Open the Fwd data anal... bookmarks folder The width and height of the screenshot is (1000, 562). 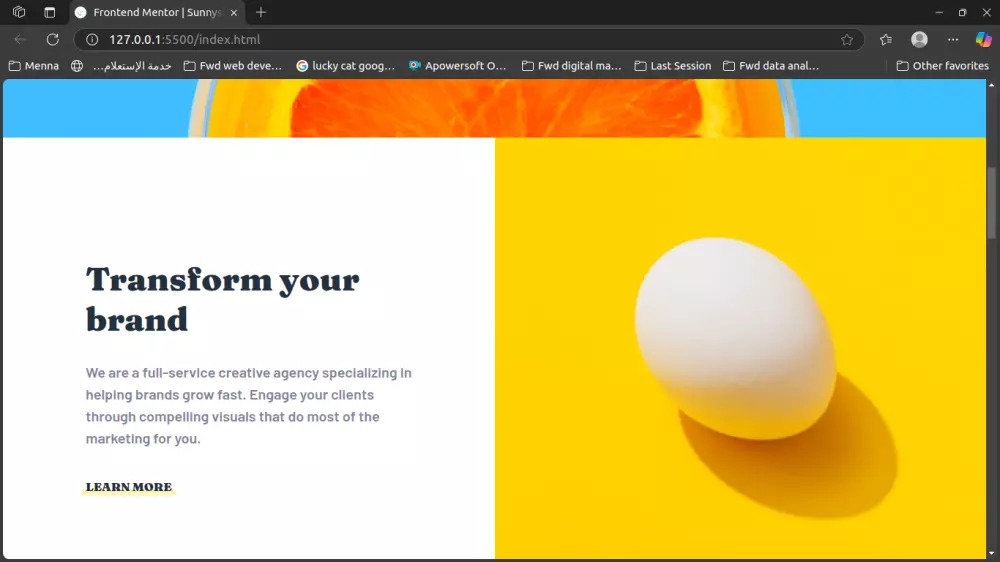771,66
